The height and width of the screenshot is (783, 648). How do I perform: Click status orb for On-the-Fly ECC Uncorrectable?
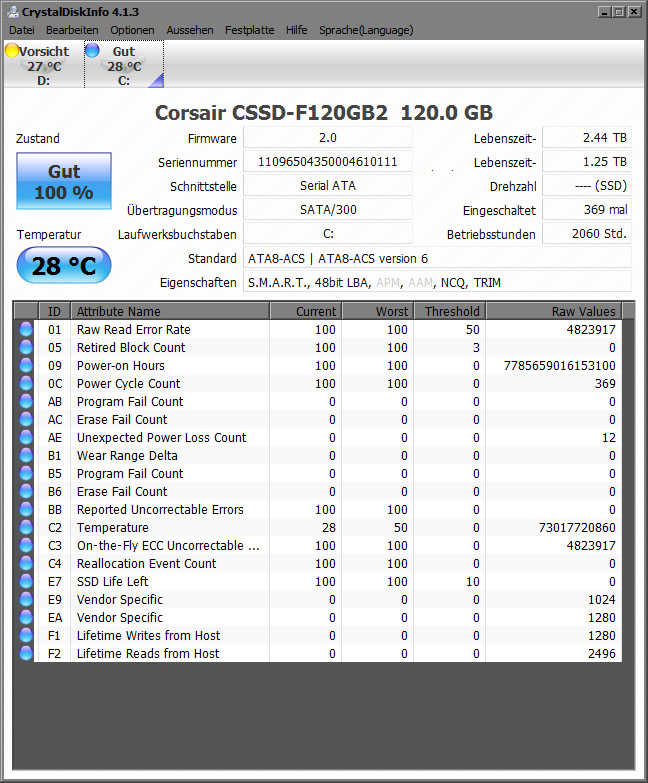(26, 545)
